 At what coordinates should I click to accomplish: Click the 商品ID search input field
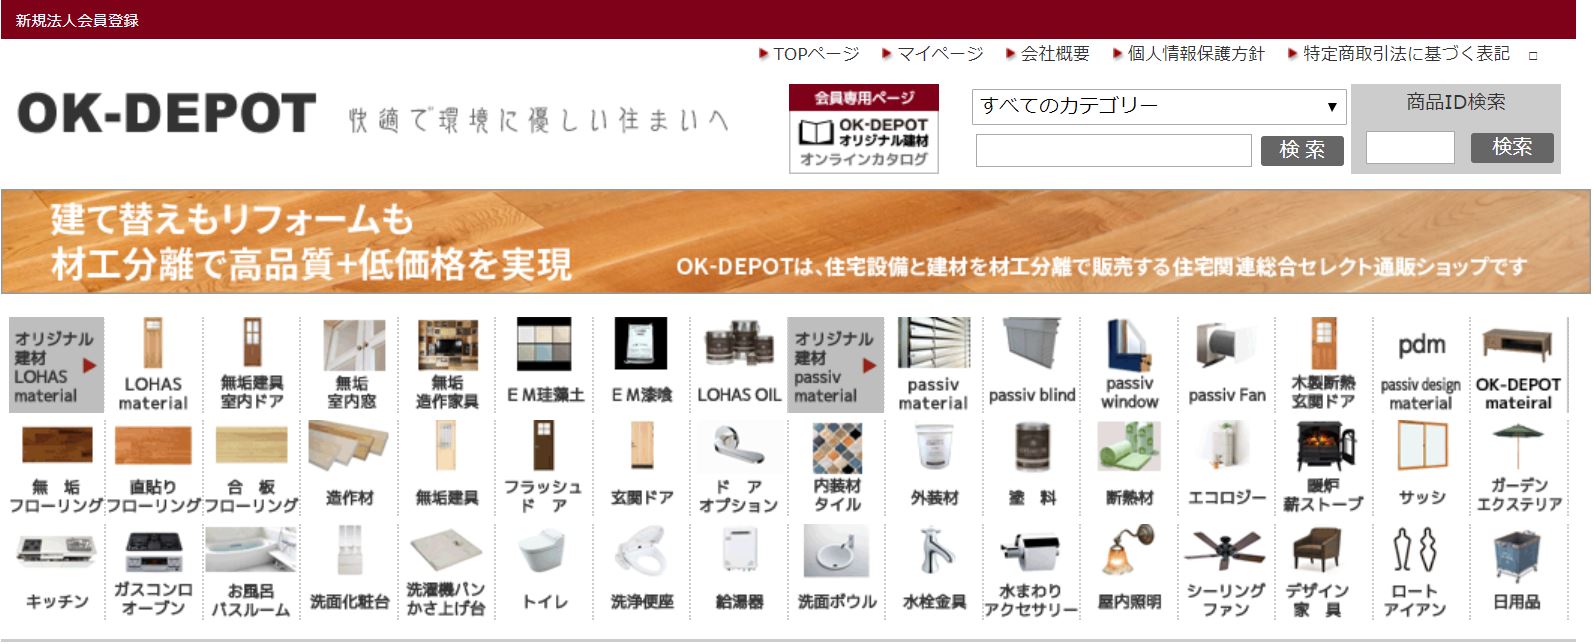point(1409,148)
